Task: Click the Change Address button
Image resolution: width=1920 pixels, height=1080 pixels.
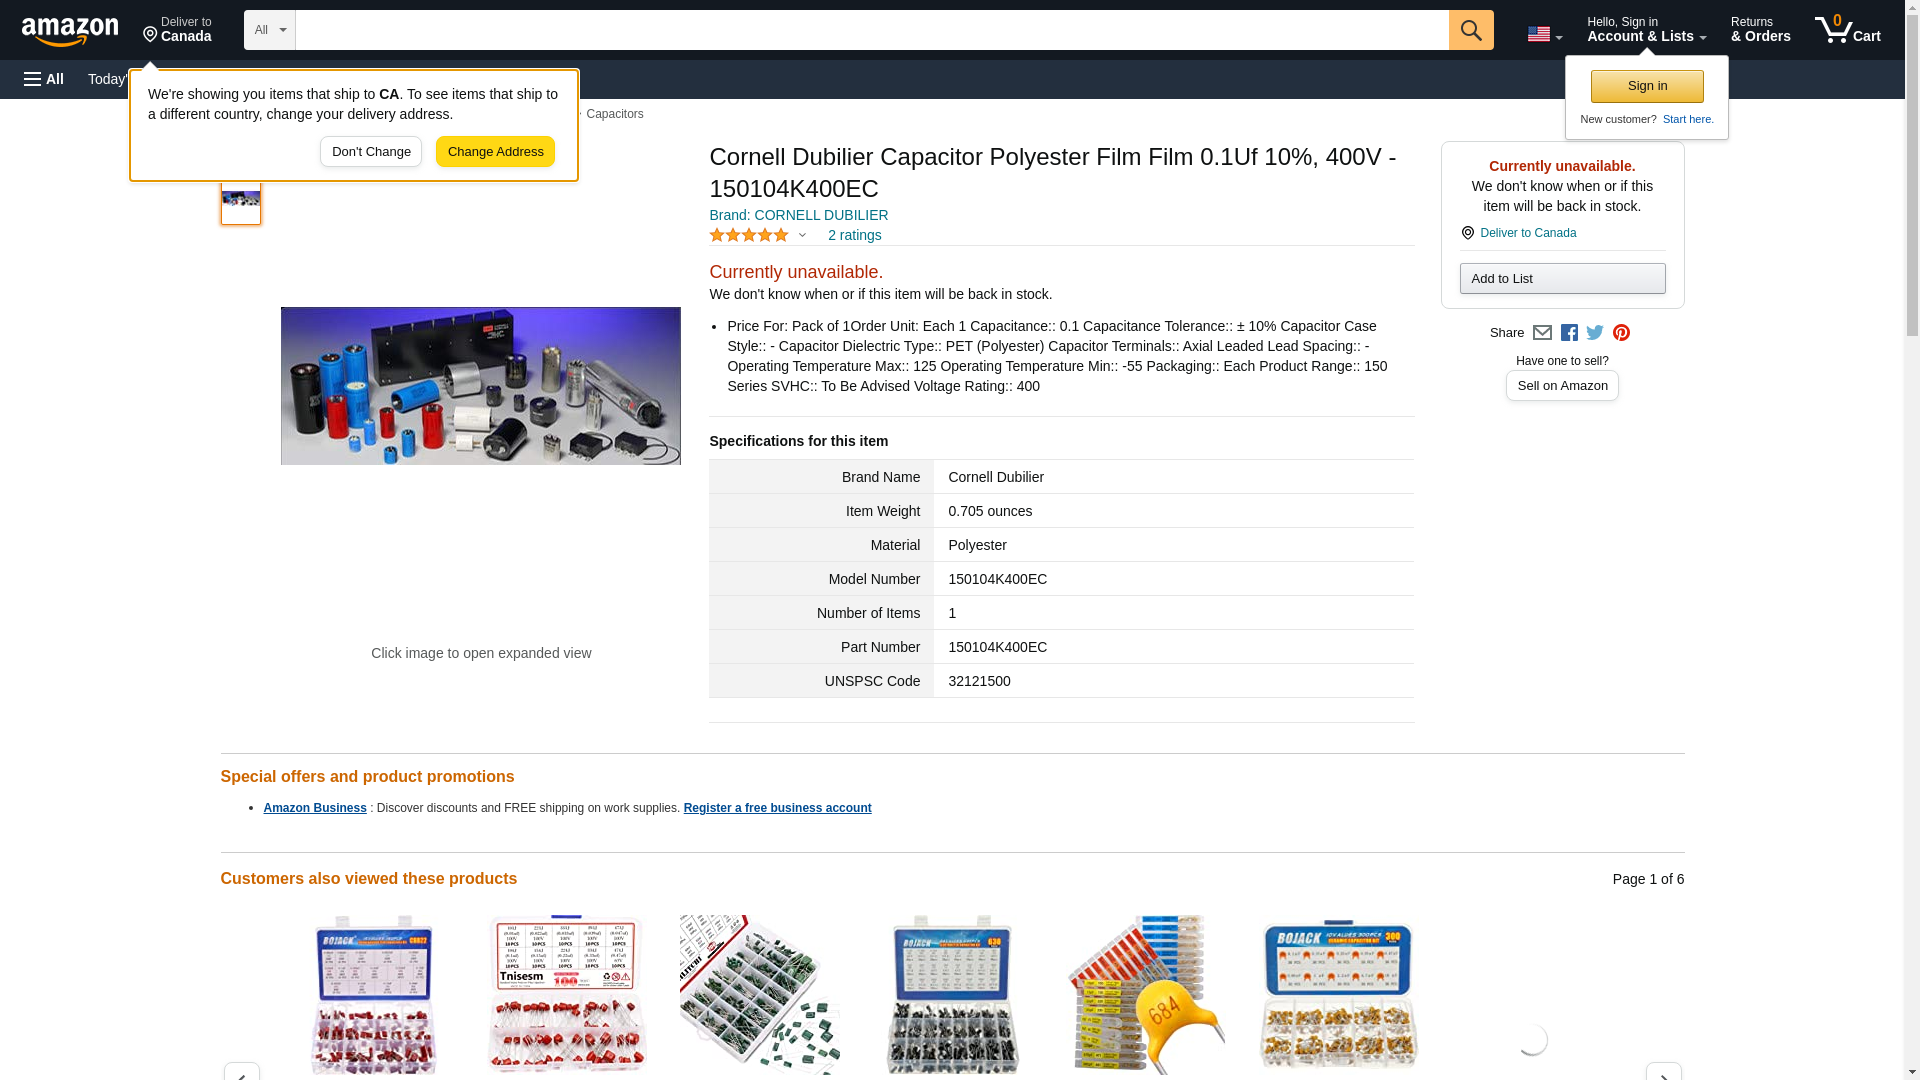Action: pyautogui.click(x=495, y=152)
